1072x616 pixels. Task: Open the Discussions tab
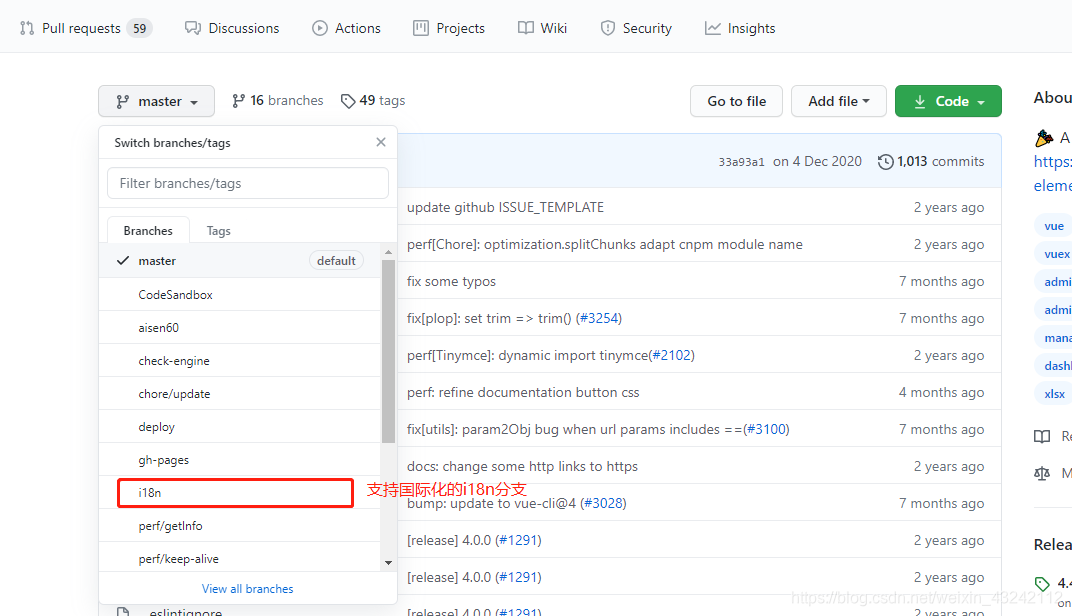232,28
